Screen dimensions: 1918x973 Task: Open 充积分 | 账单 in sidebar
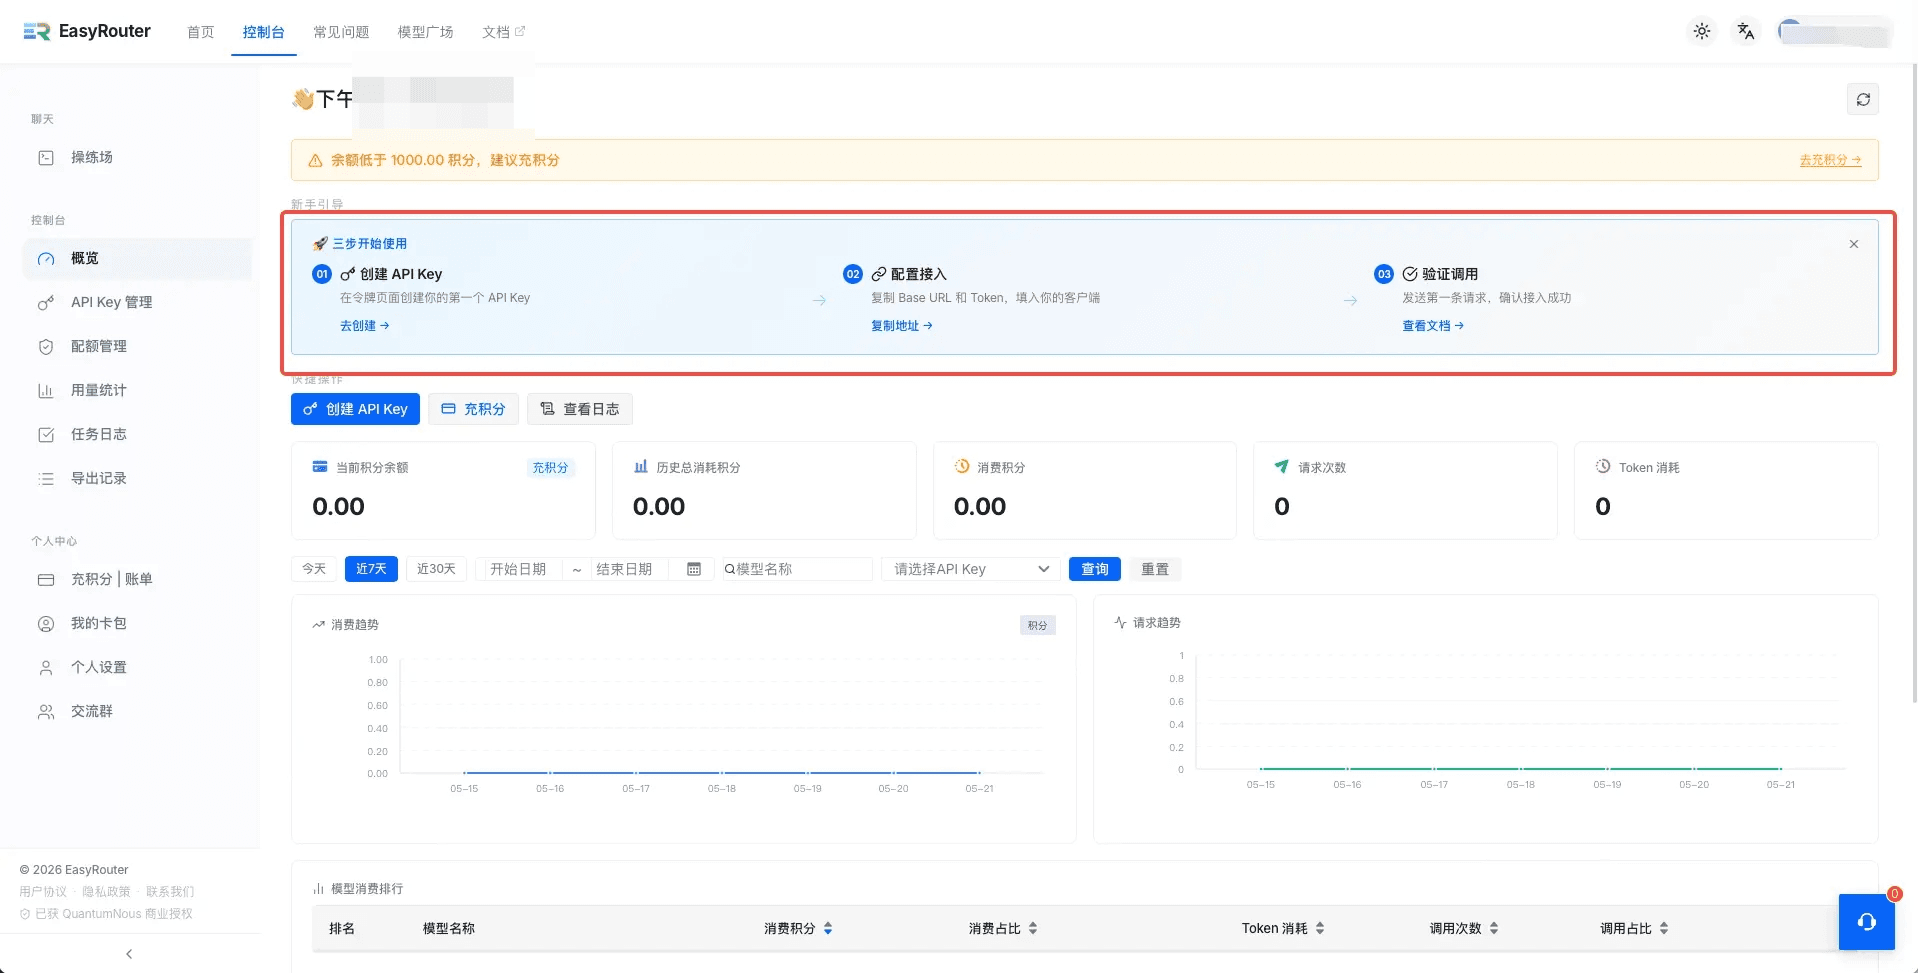point(137,580)
